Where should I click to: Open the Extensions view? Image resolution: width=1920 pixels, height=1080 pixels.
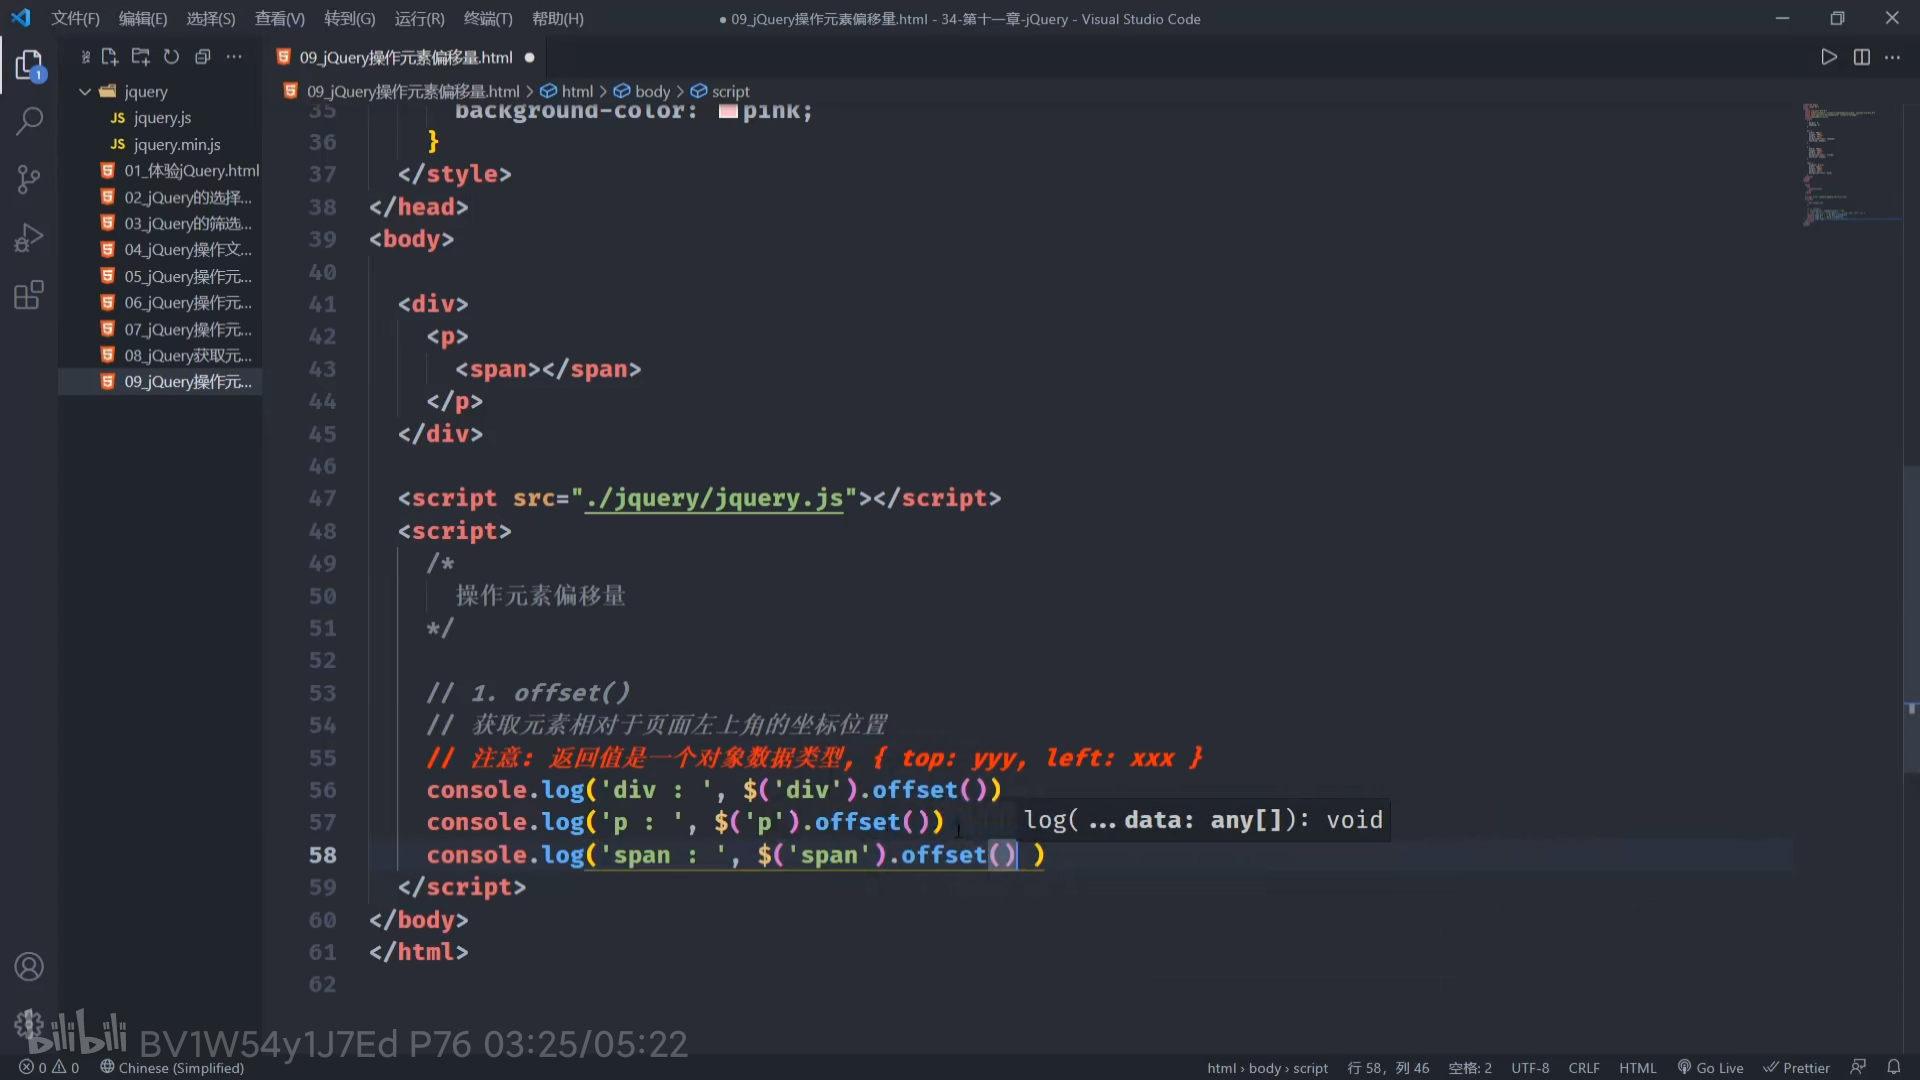pyautogui.click(x=29, y=295)
